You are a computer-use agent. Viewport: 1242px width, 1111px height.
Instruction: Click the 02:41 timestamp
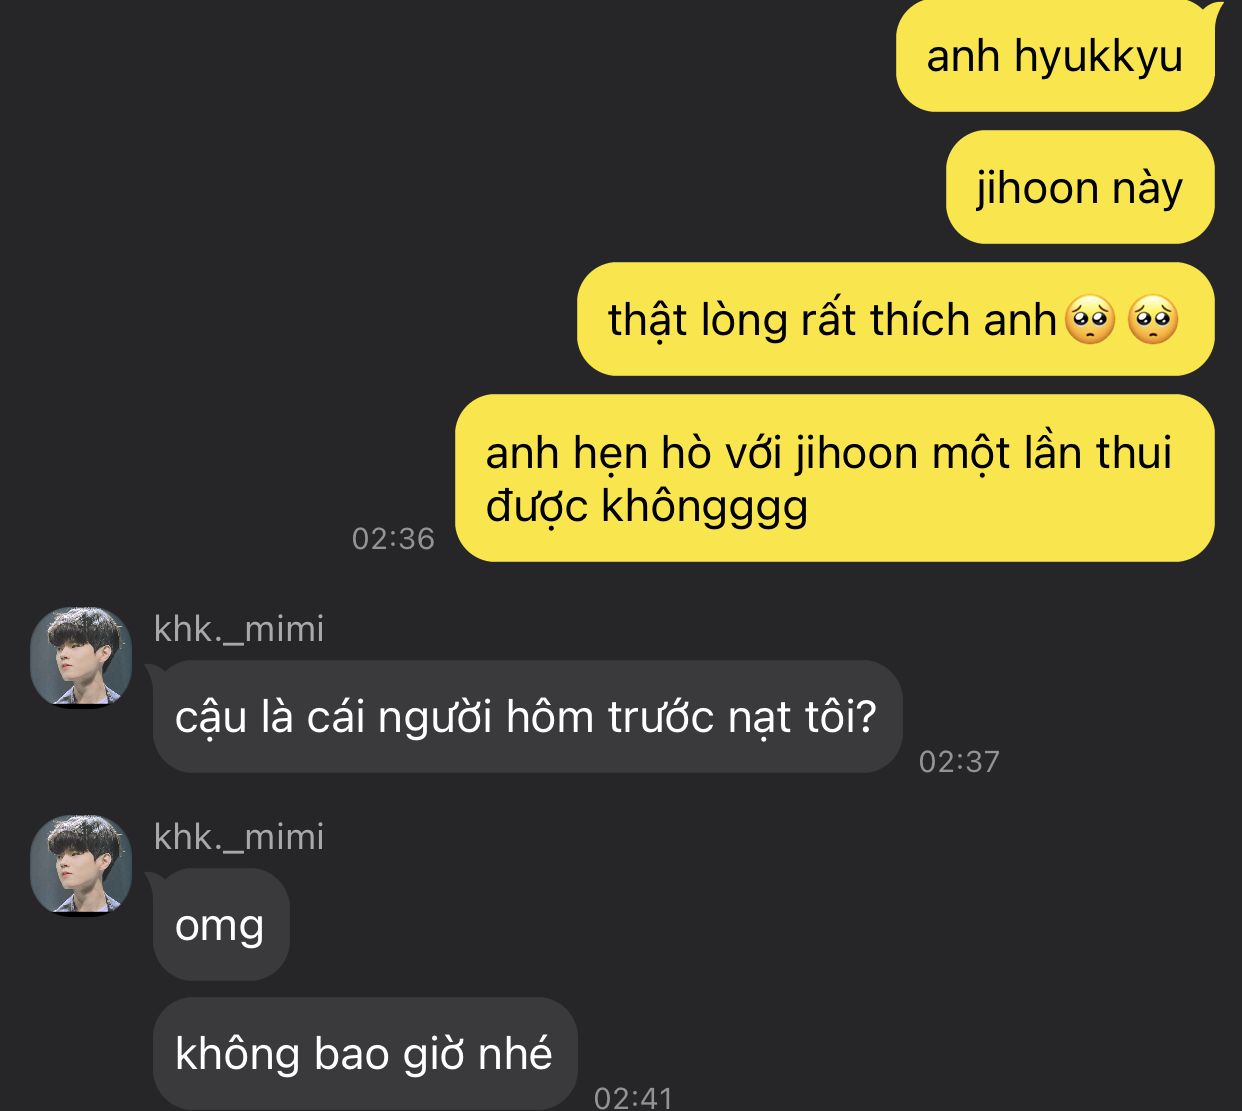[x=634, y=1098]
